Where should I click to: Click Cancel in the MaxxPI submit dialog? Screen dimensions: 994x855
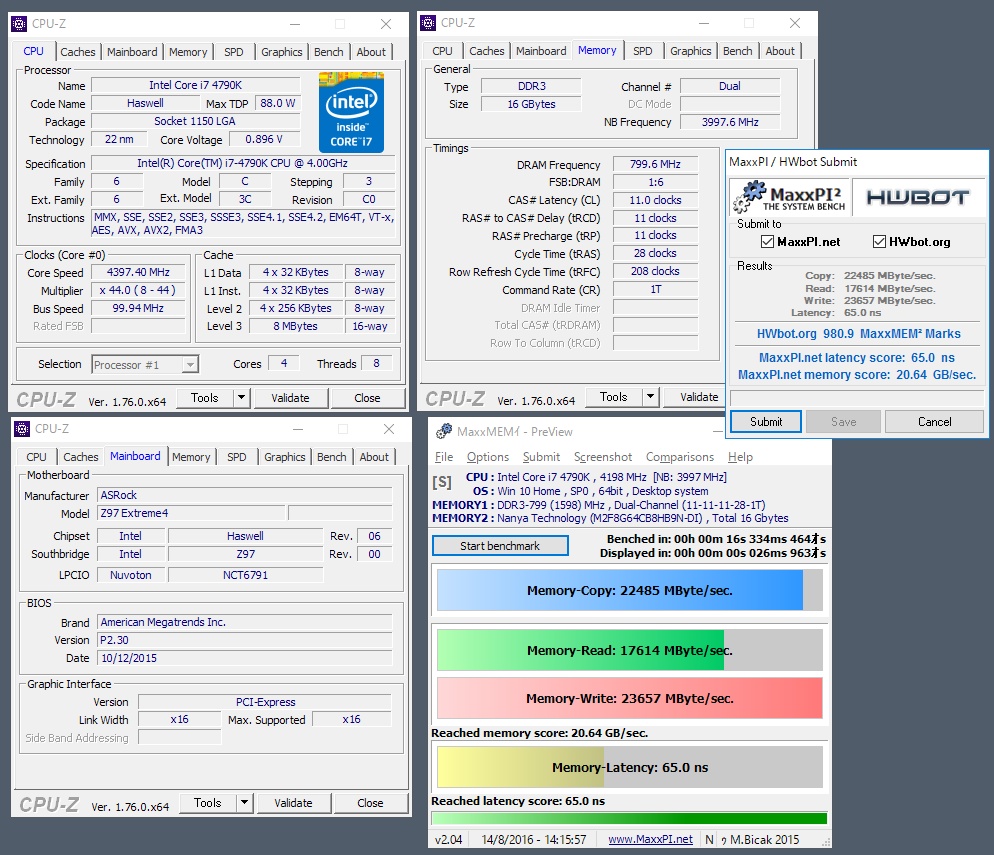(x=934, y=421)
